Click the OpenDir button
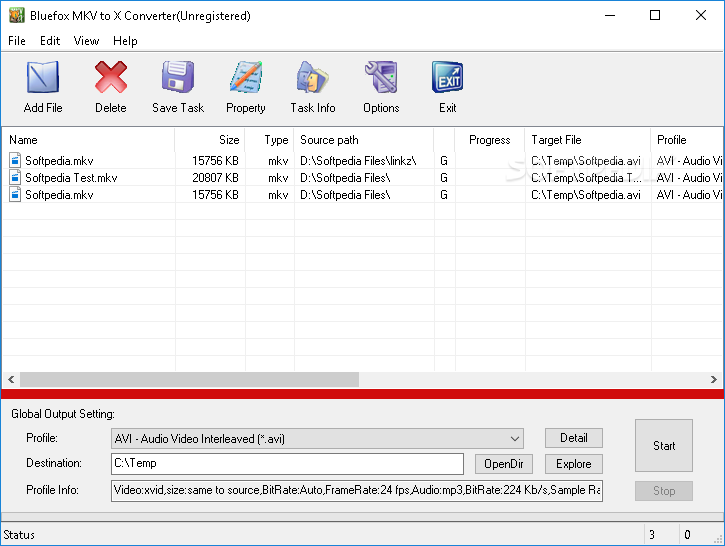 tap(504, 464)
